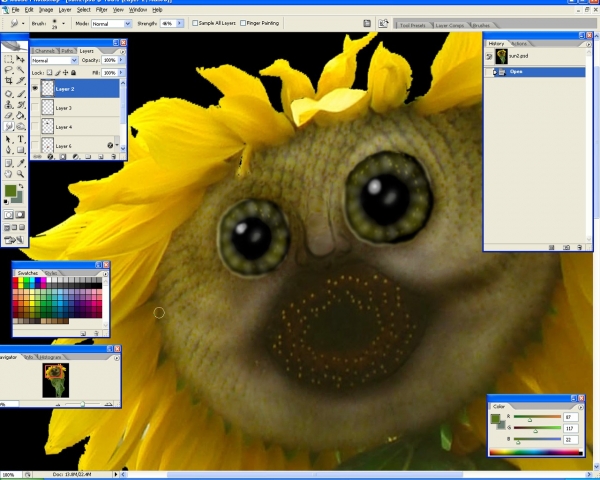
Task: Select the Eyedropper tool
Action: click(x=20, y=163)
